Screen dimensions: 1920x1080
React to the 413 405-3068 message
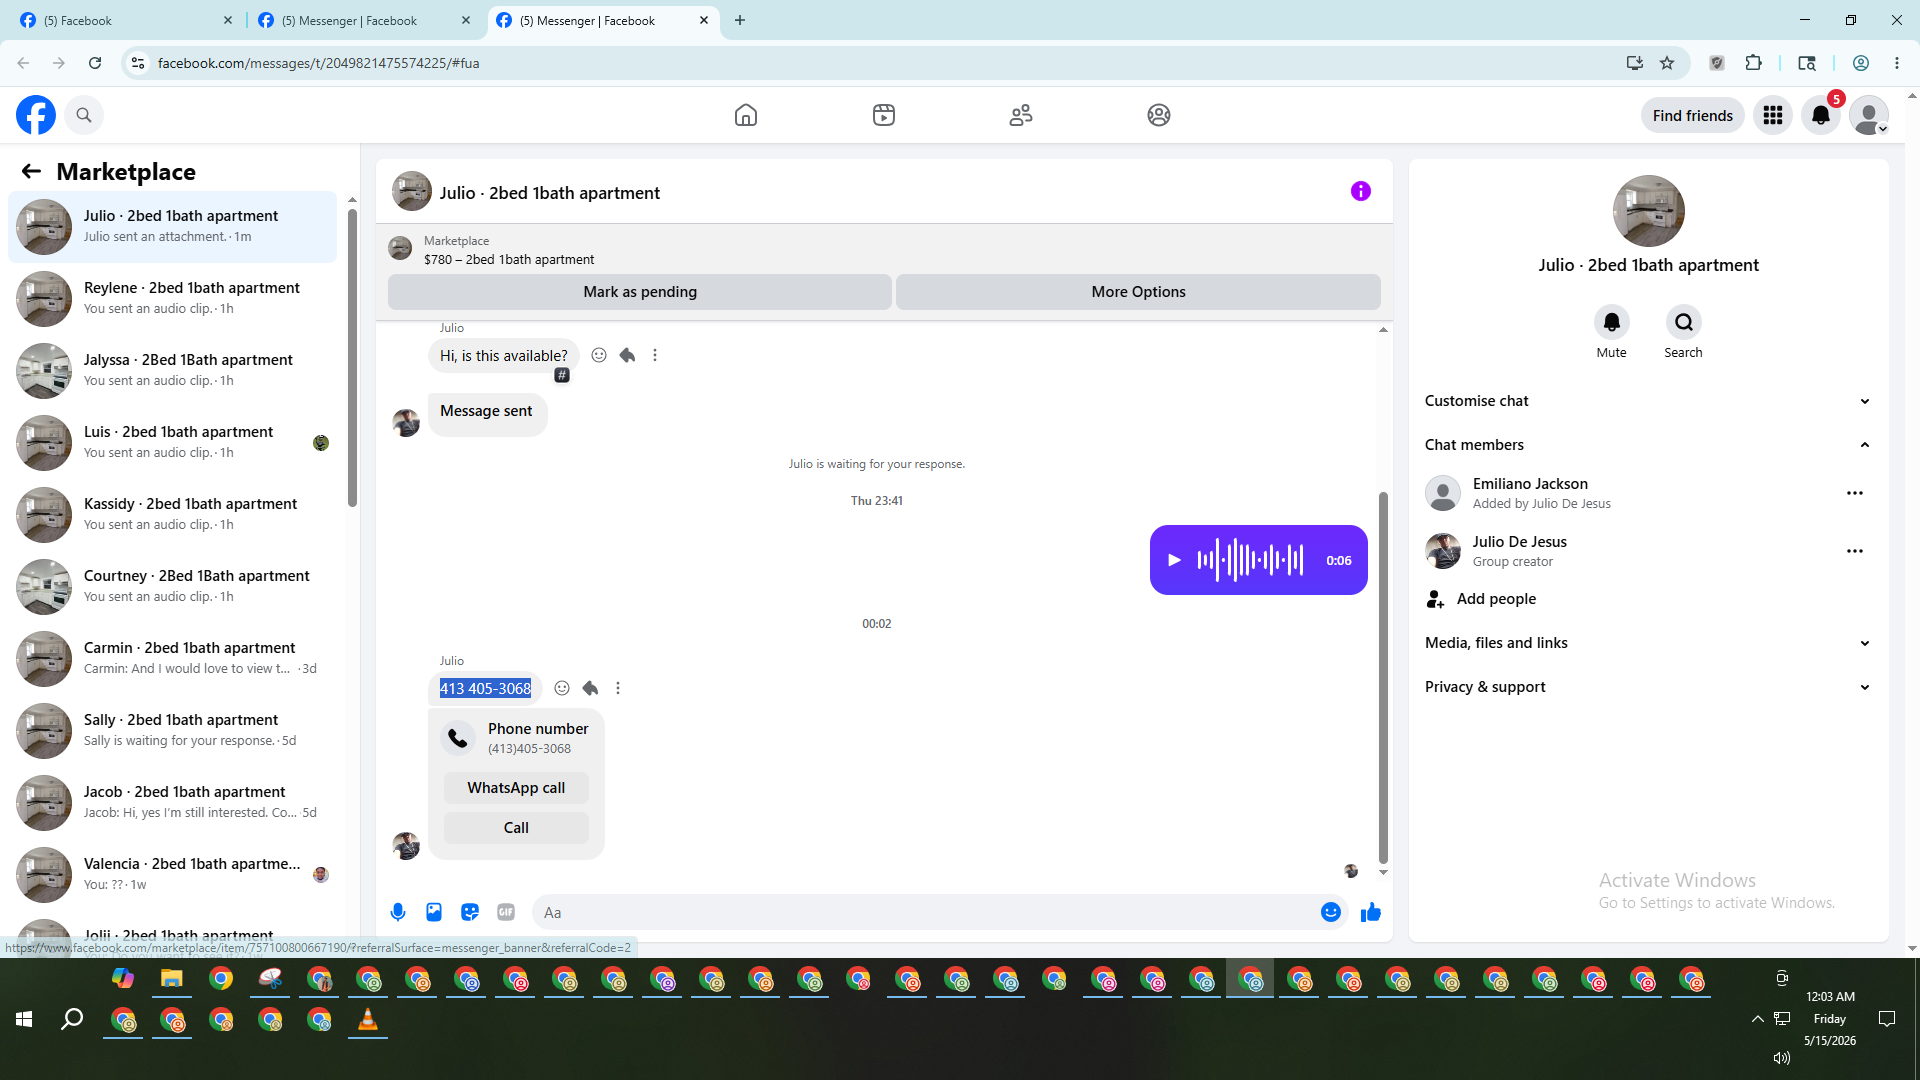point(562,688)
